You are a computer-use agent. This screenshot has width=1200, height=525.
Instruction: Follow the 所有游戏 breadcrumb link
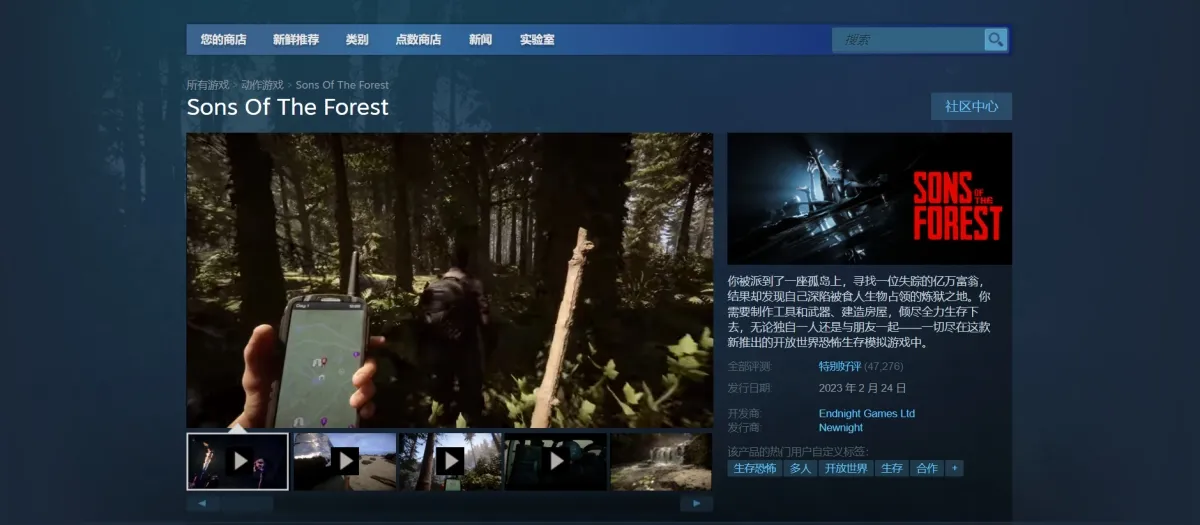pos(207,85)
